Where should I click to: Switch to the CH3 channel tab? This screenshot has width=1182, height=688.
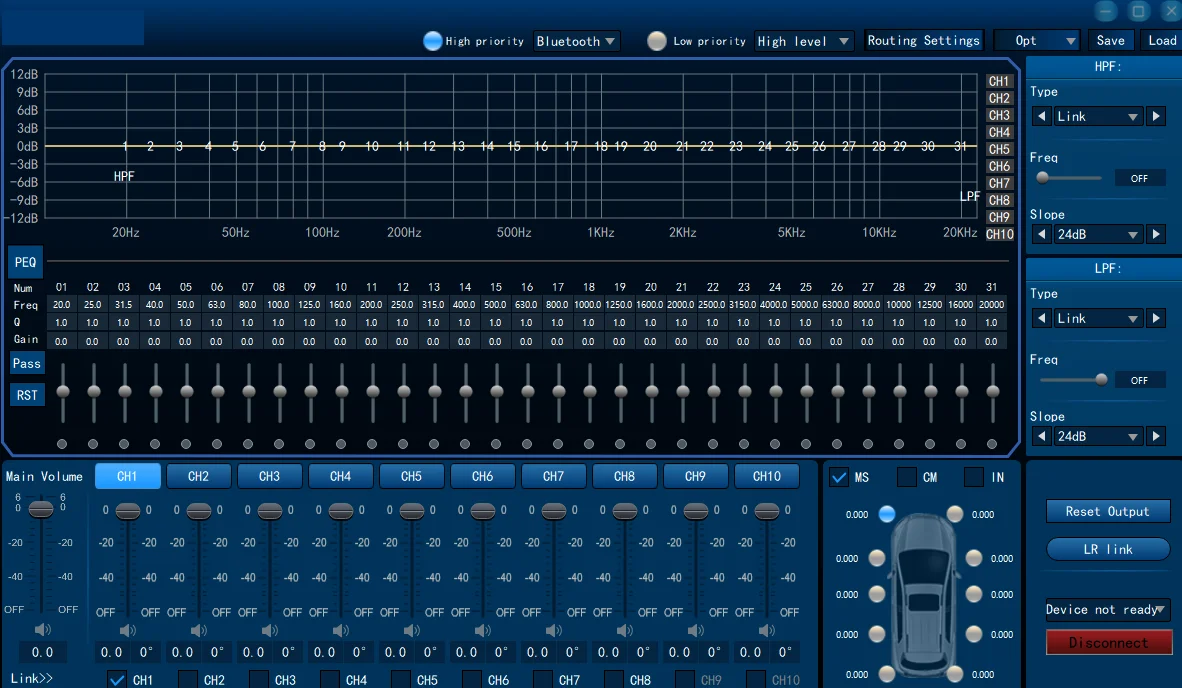(x=270, y=476)
